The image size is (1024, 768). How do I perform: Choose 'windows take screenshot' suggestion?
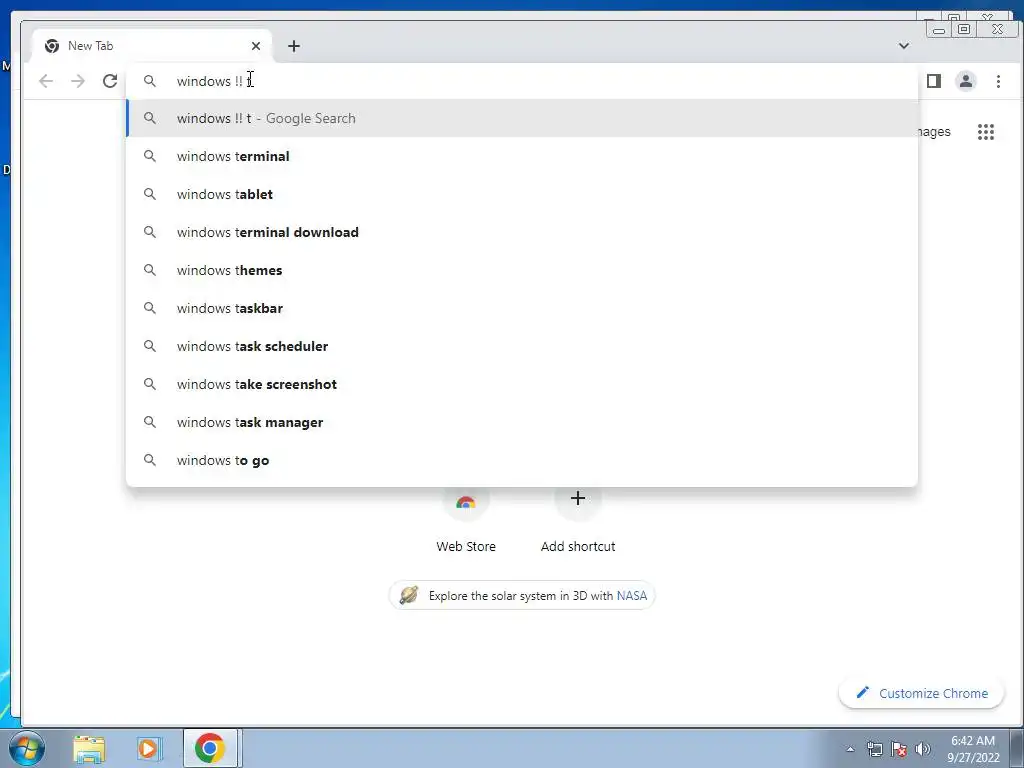click(x=522, y=384)
